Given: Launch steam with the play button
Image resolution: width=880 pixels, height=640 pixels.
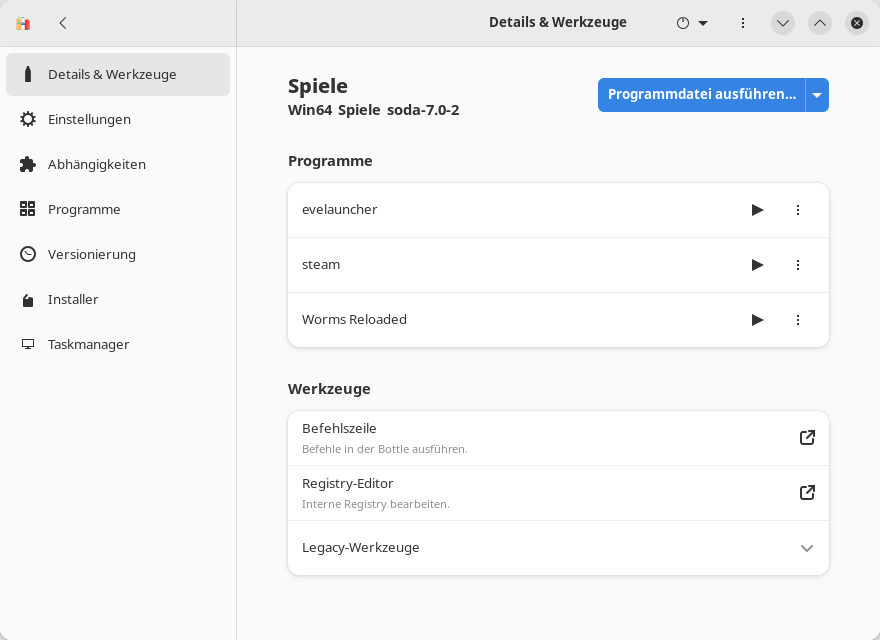Looking at the screenshot, I should [757, 265].
